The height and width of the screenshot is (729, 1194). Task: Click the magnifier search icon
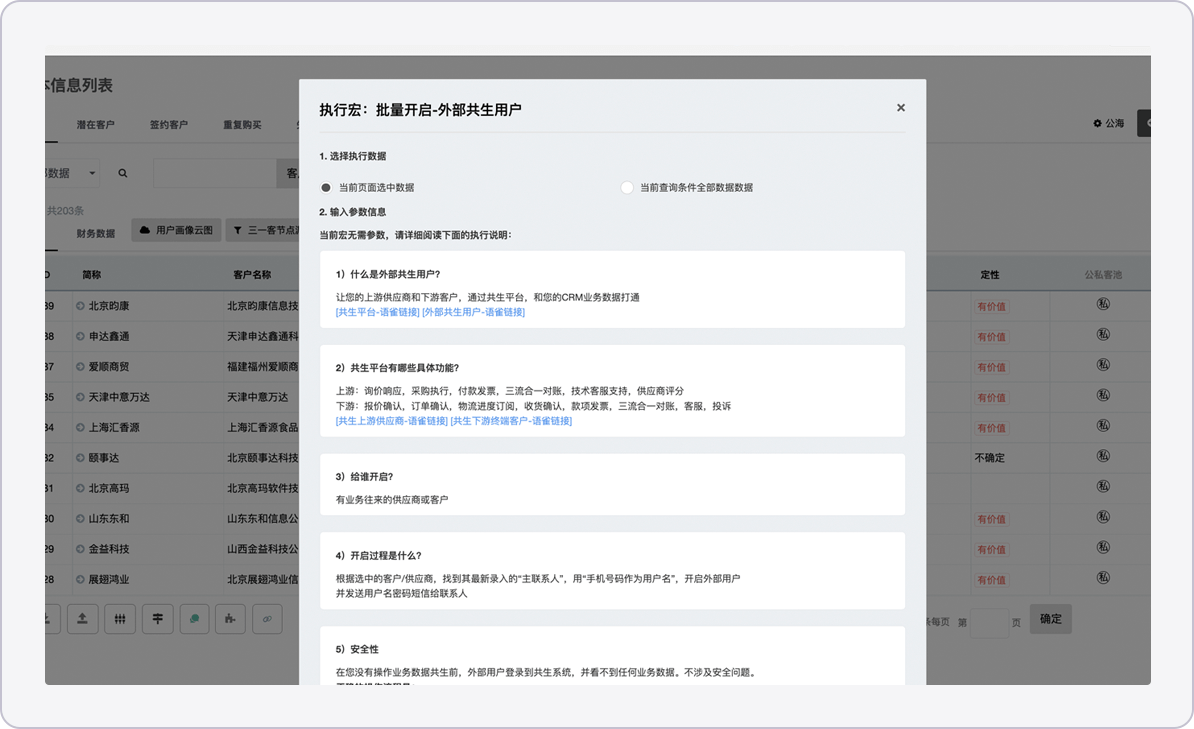123,173
